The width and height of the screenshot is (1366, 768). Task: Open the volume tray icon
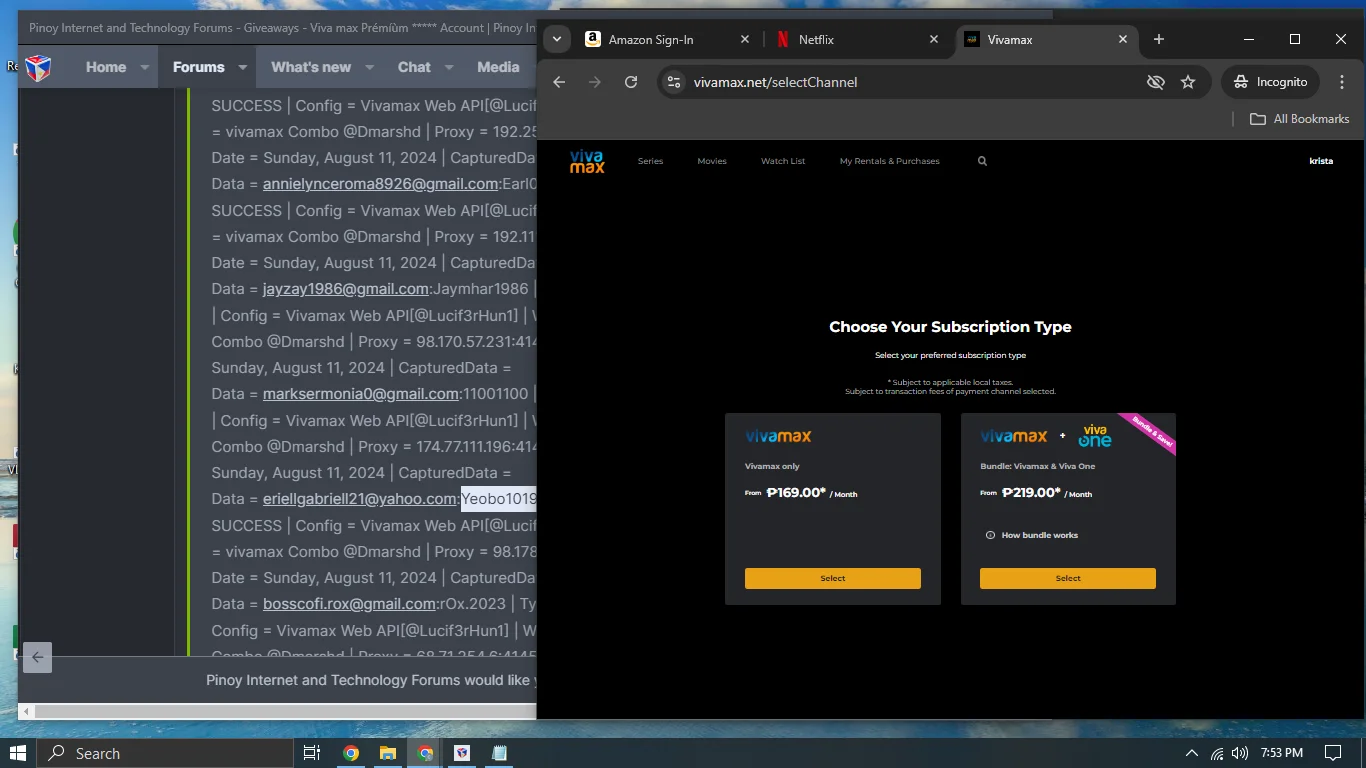(1240, 753)
